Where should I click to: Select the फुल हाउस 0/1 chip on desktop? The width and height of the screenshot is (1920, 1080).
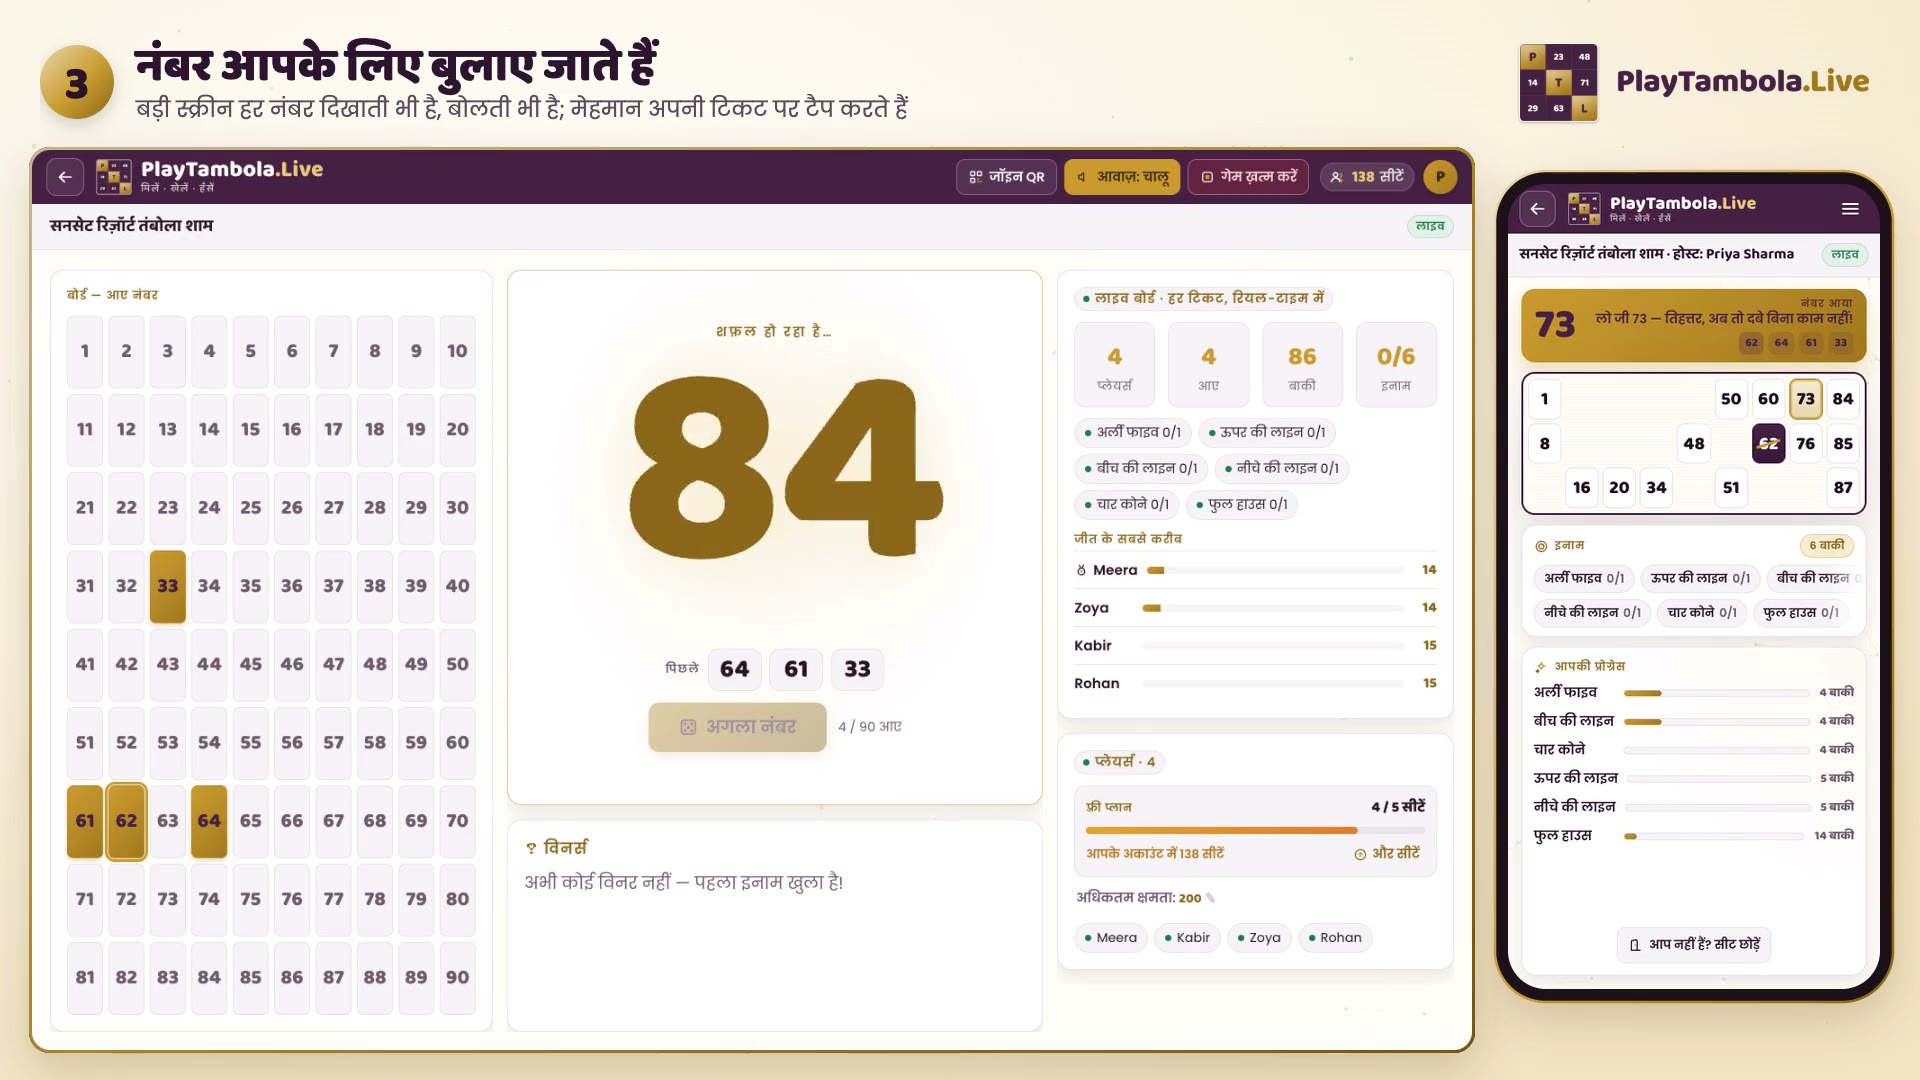[x=1241, y=504]
